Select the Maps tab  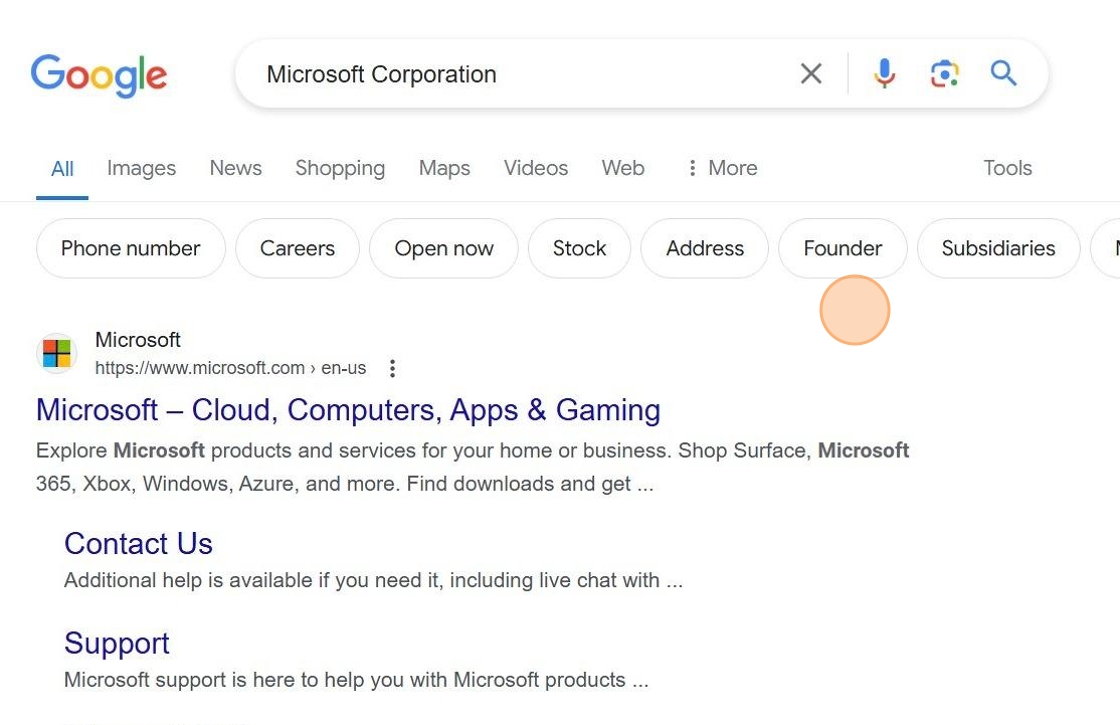pos(444,168)
